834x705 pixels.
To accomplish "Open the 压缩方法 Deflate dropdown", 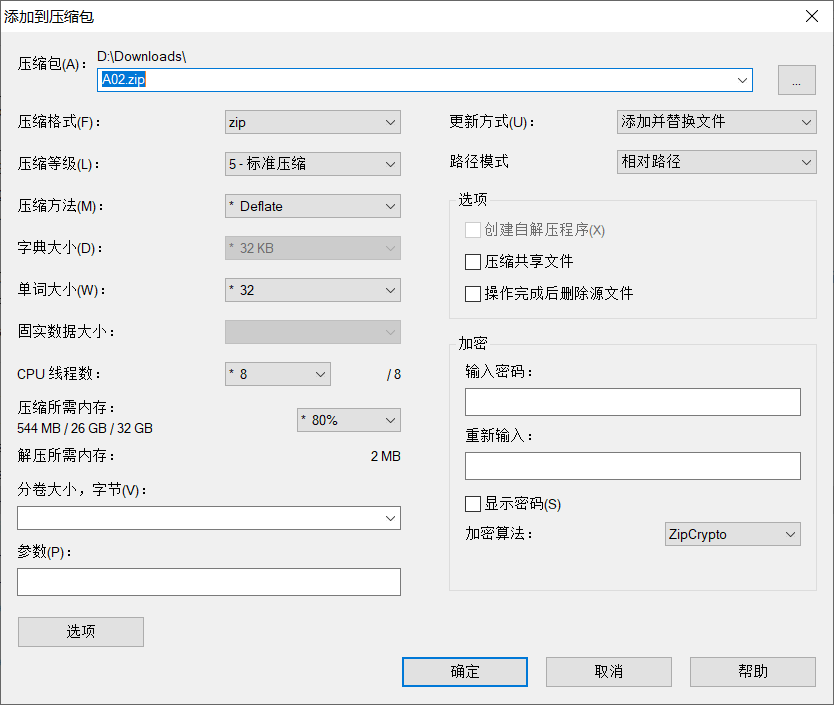I will click(313, 206).
